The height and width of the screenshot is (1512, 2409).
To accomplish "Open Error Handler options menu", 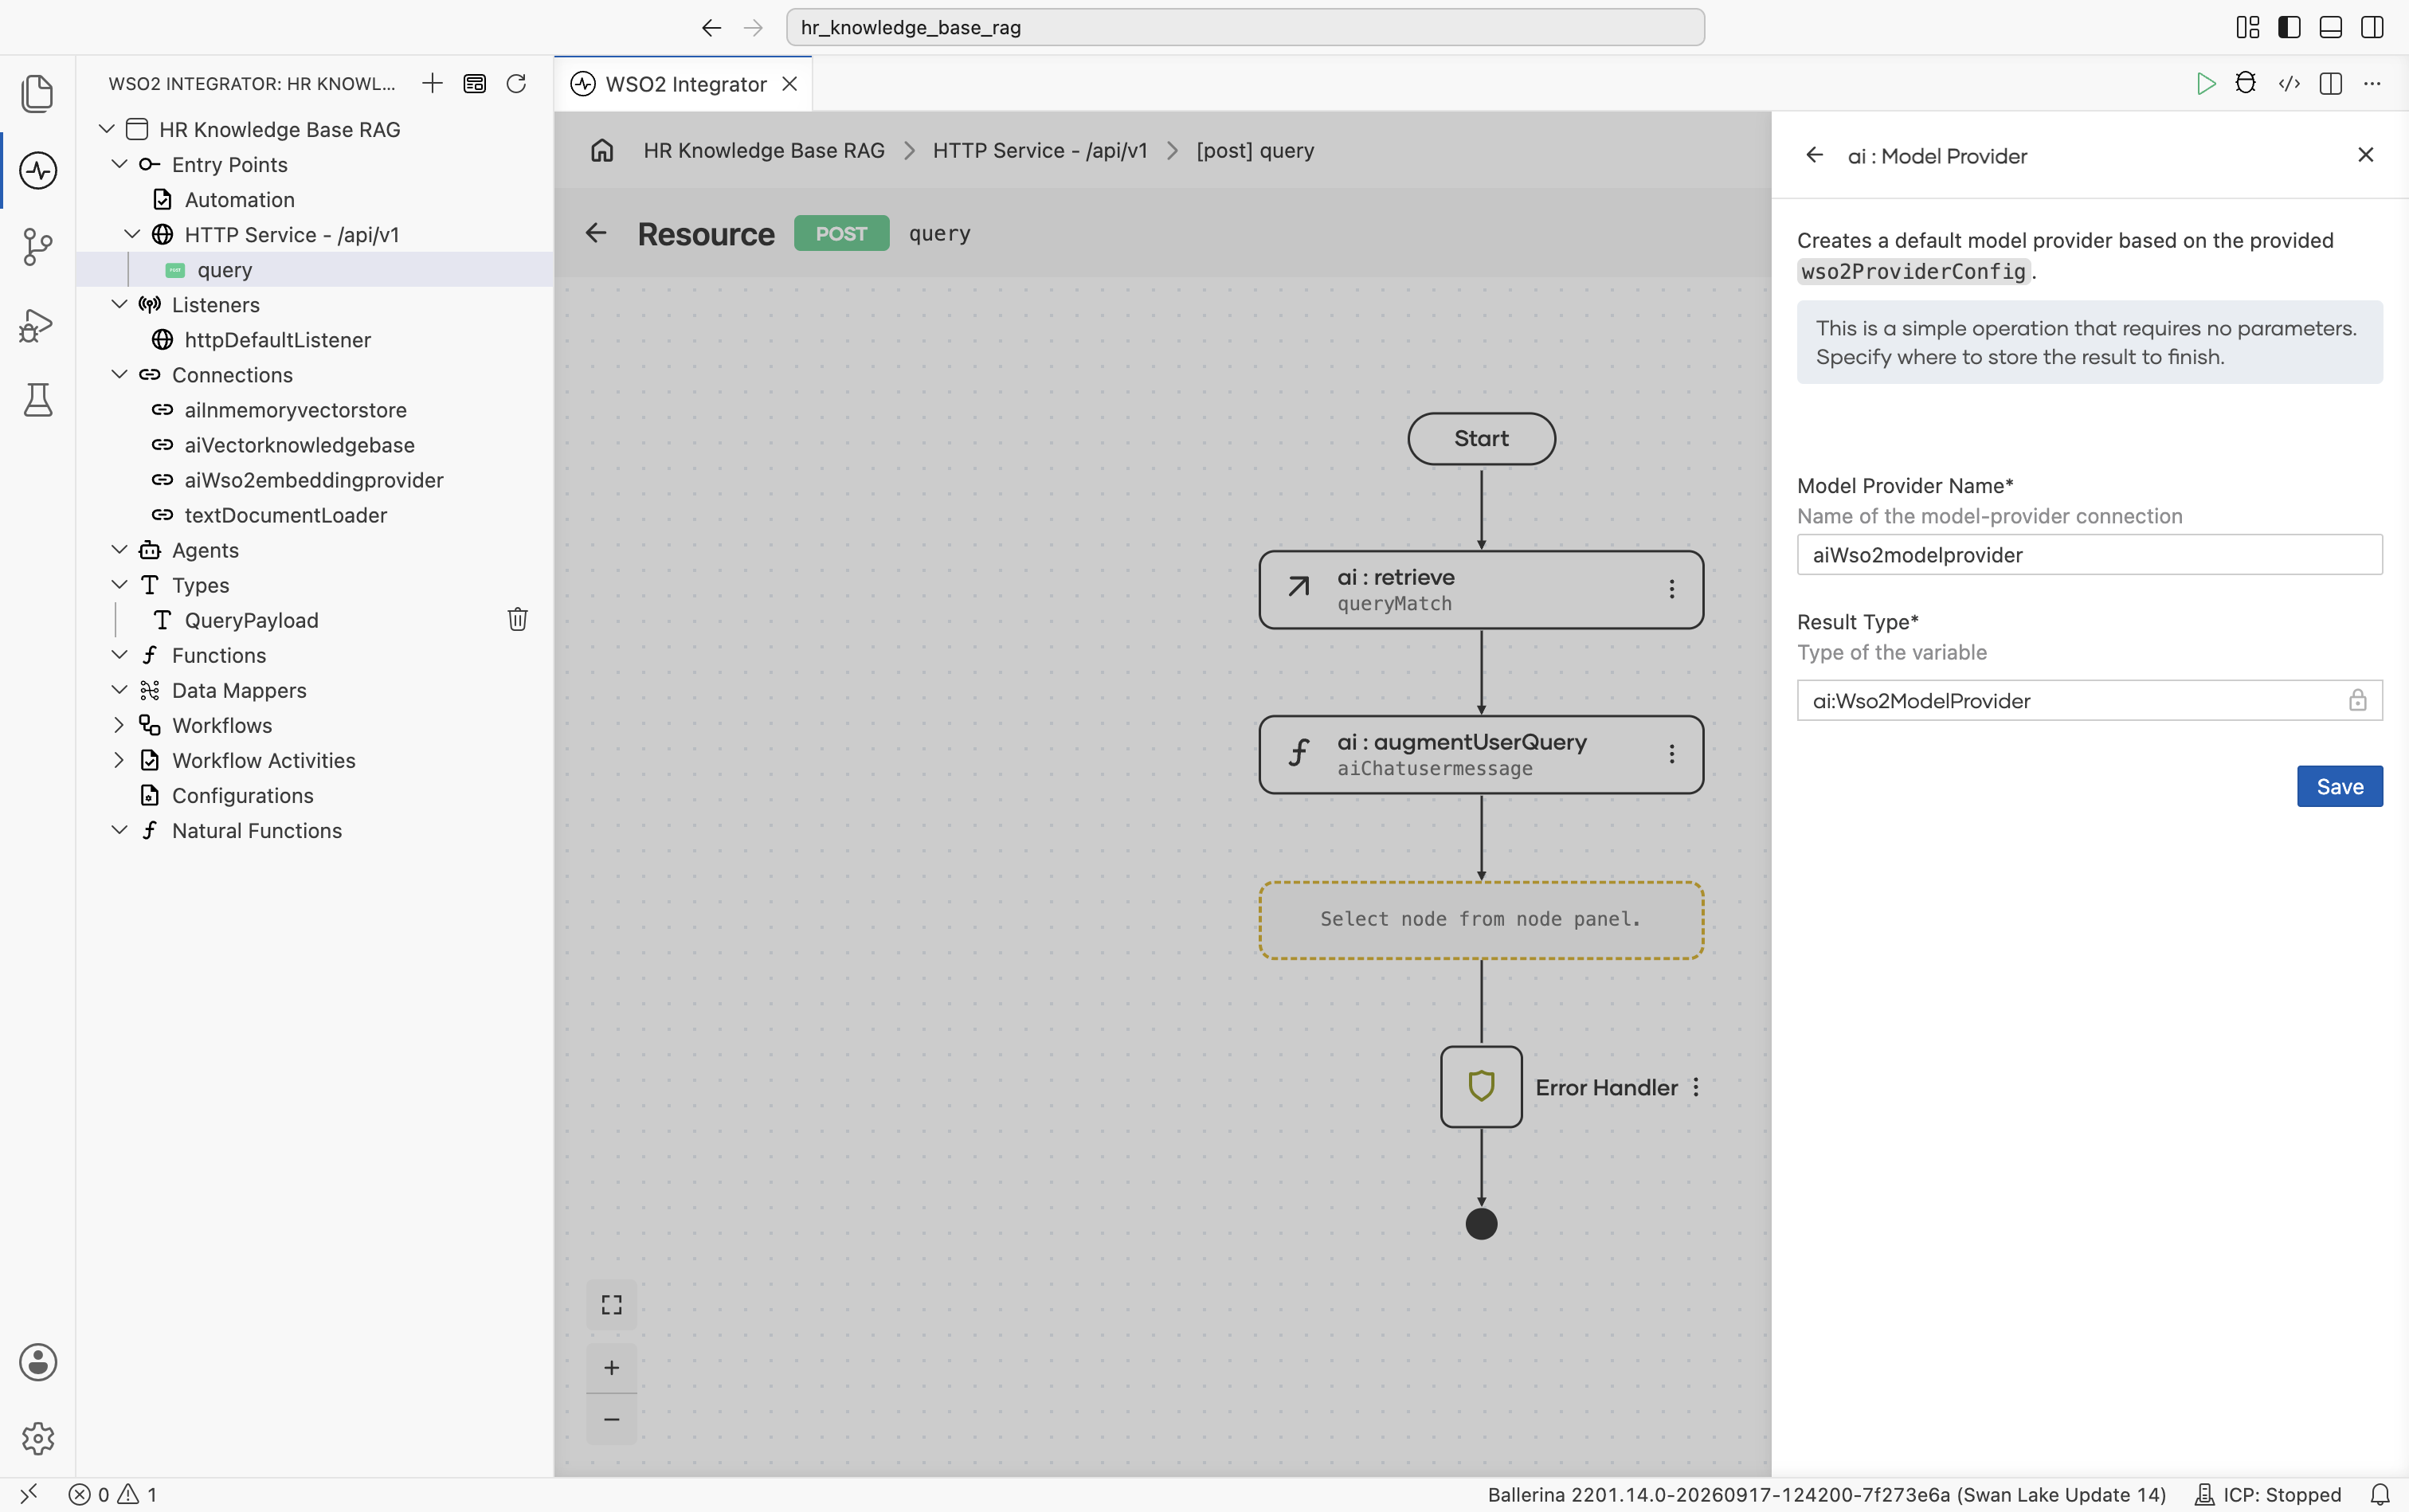I will [x=1696, y=1087].
